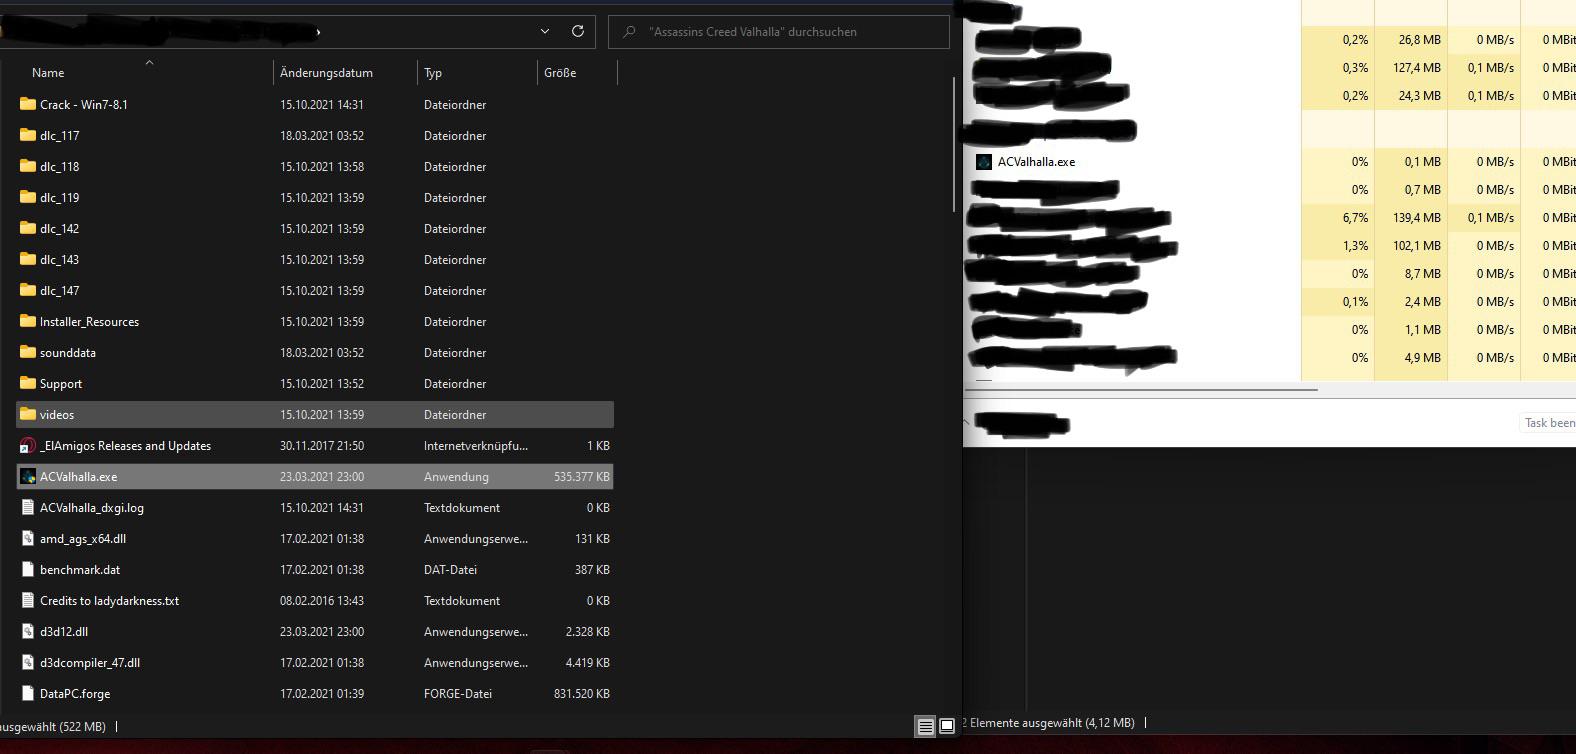Click the 831.520 KB size cell
This screenshot has width=1576, height=754.
point(581,694)
